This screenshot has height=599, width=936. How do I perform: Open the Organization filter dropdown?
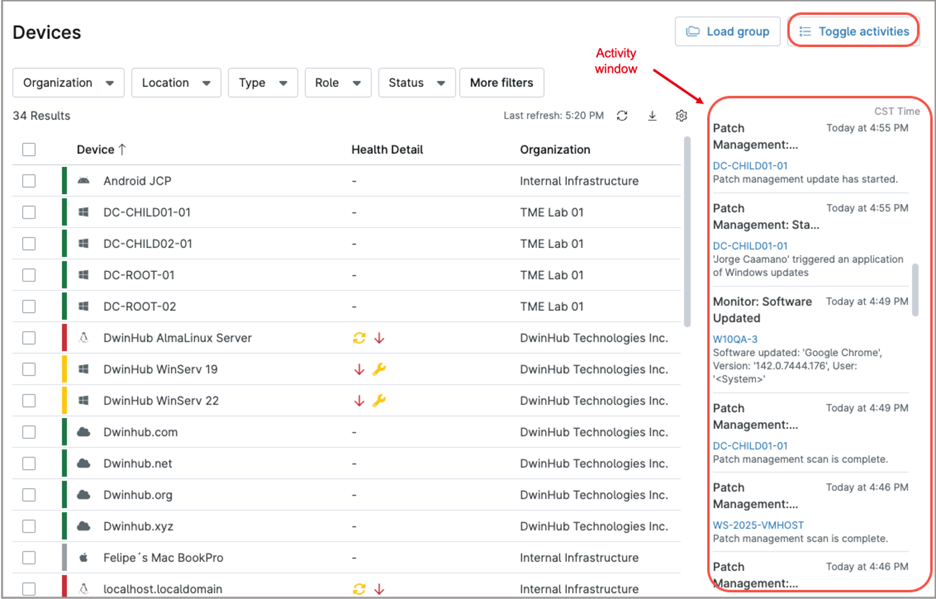pyautogui.click(x=68, y=83)
